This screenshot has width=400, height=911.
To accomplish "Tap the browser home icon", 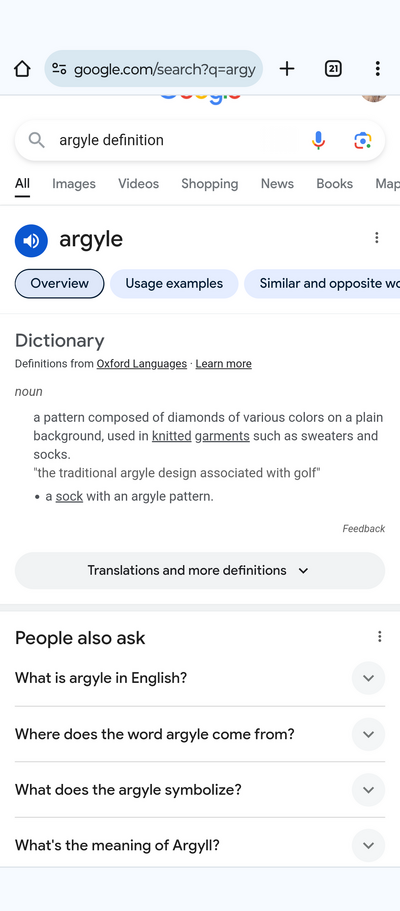I will coord(22,69).
